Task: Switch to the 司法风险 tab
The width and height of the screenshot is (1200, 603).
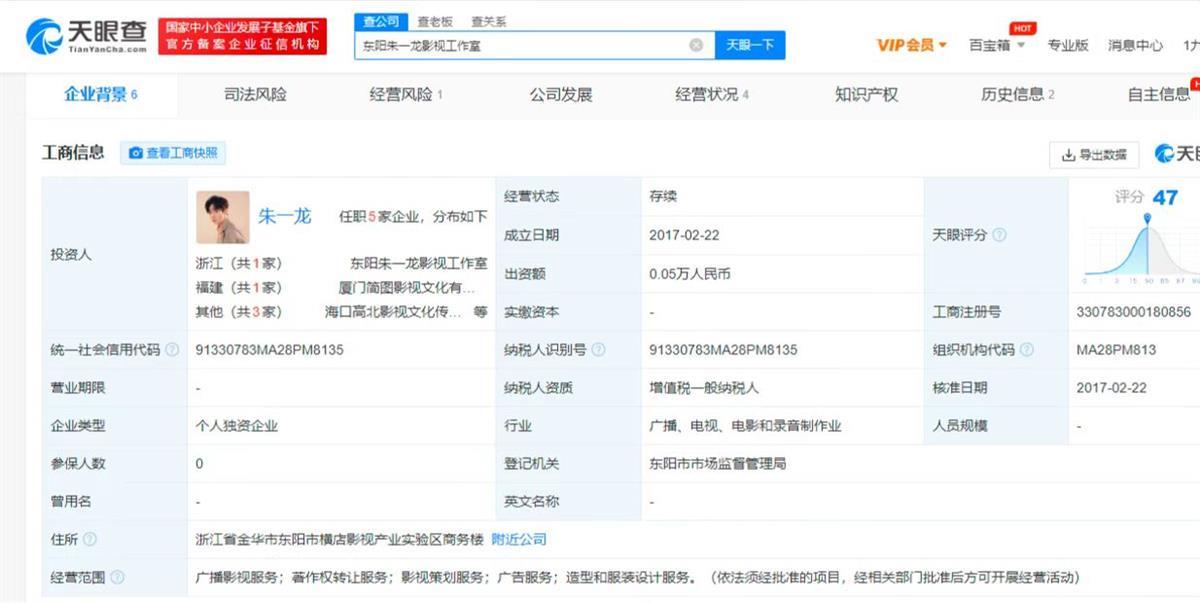Action: [255, 95]
